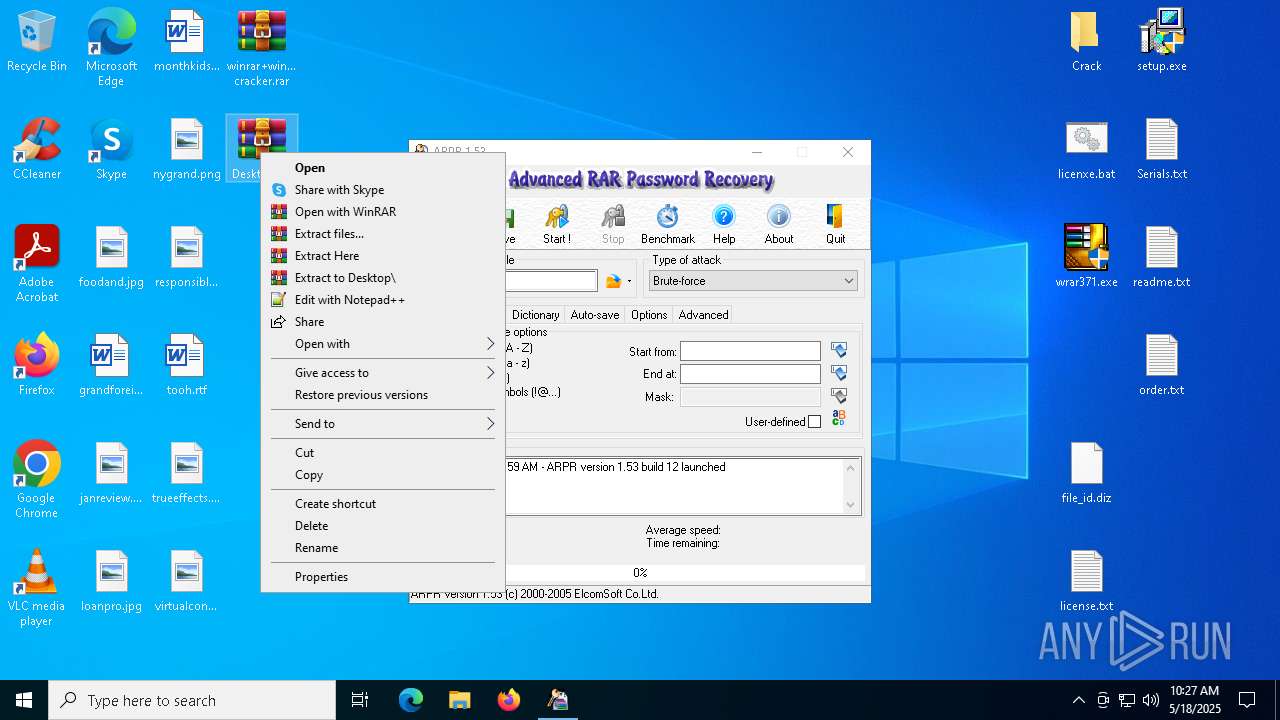1280x720 pixels.
Task: Switch to the Dictionary tab
Action: point(535,315)
